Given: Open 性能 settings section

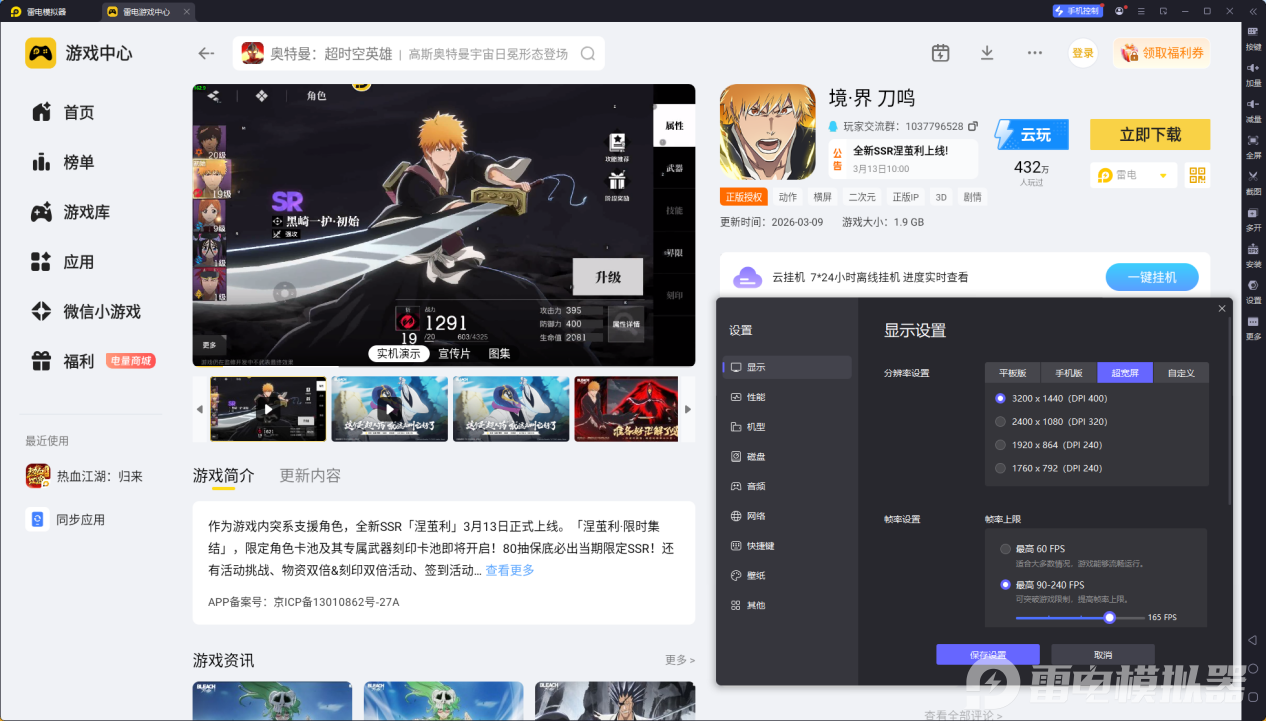Looking at the screenshot, I should tap(756, 397).
